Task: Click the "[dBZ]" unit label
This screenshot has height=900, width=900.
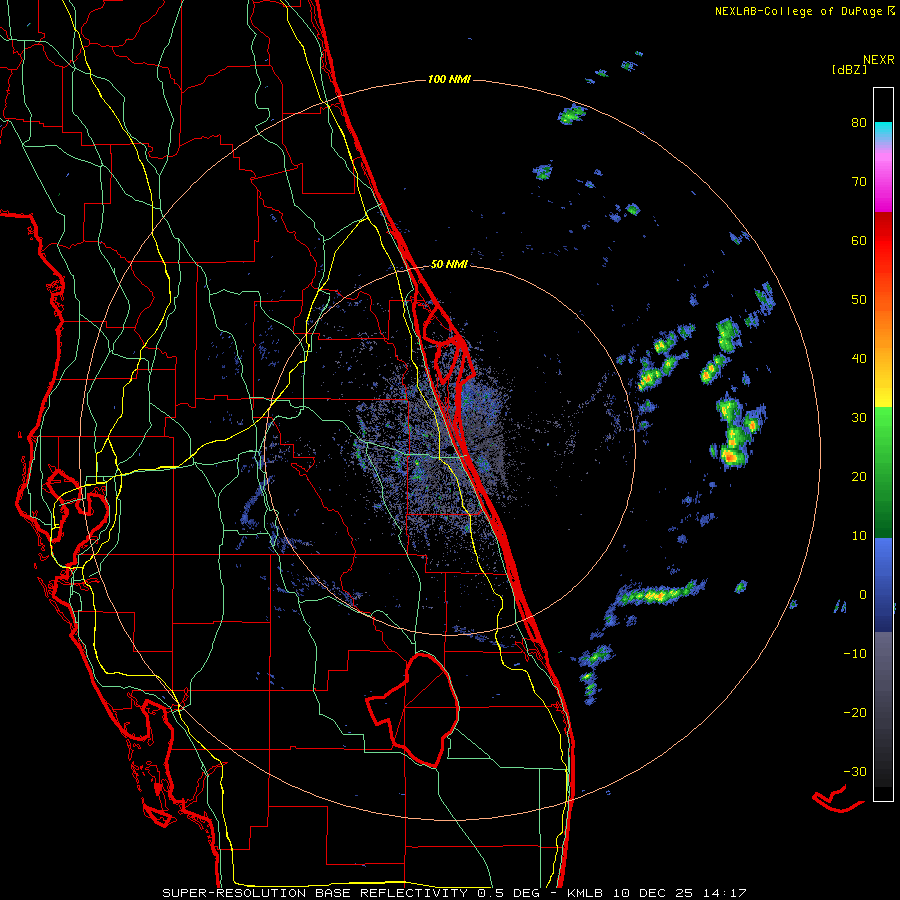Action: 850,70
